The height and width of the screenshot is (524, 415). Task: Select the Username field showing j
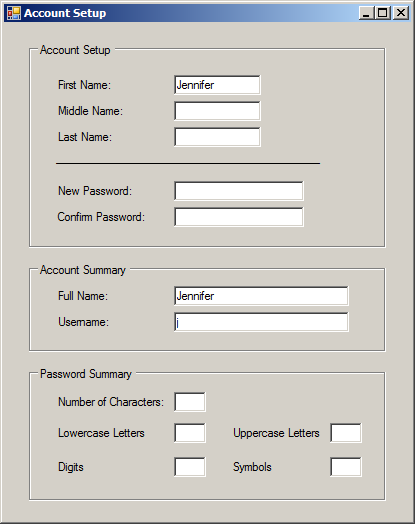pos(261,322)
